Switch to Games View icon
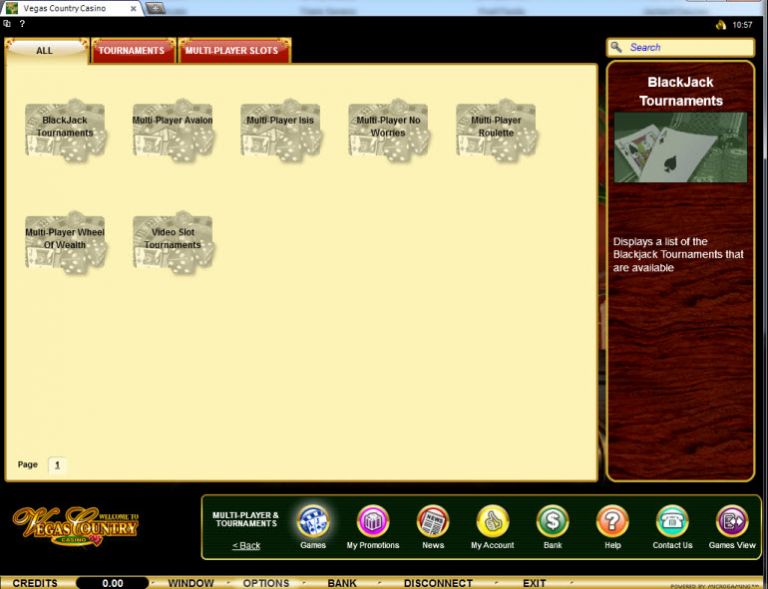Image resolution: width=768 pixels, height=589 pixels. point(732,521)
